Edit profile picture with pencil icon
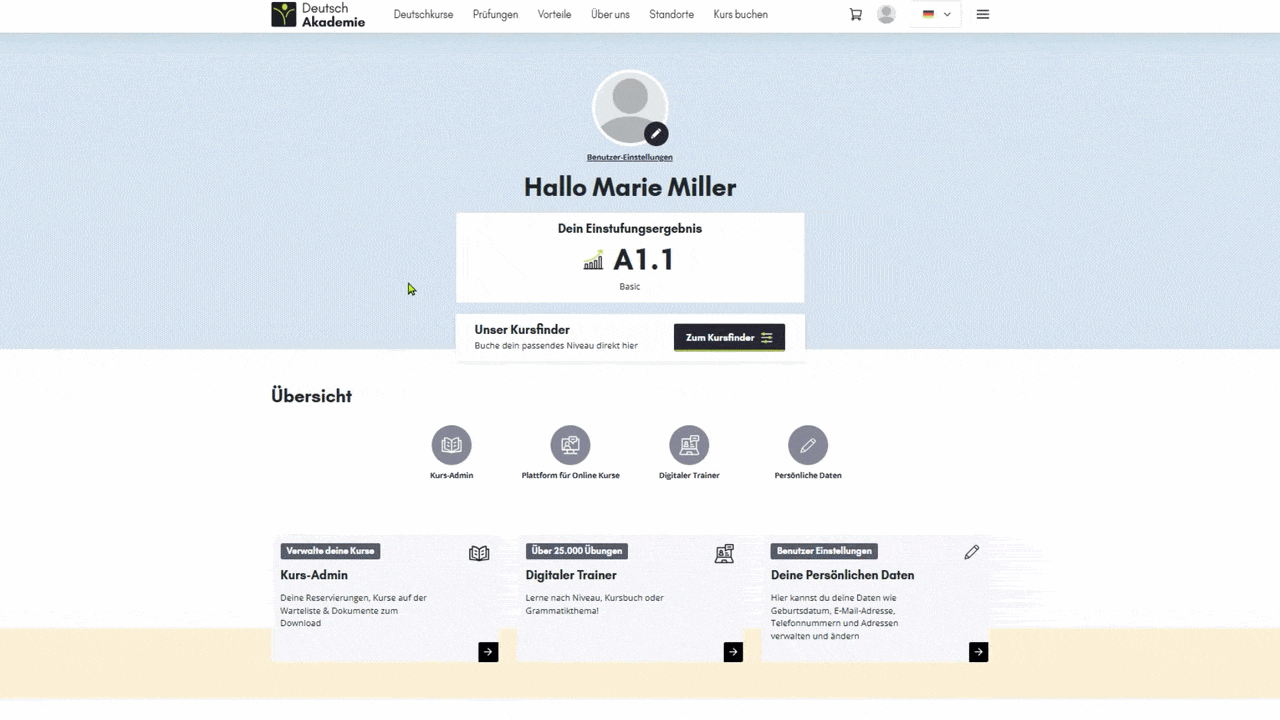 656,133
